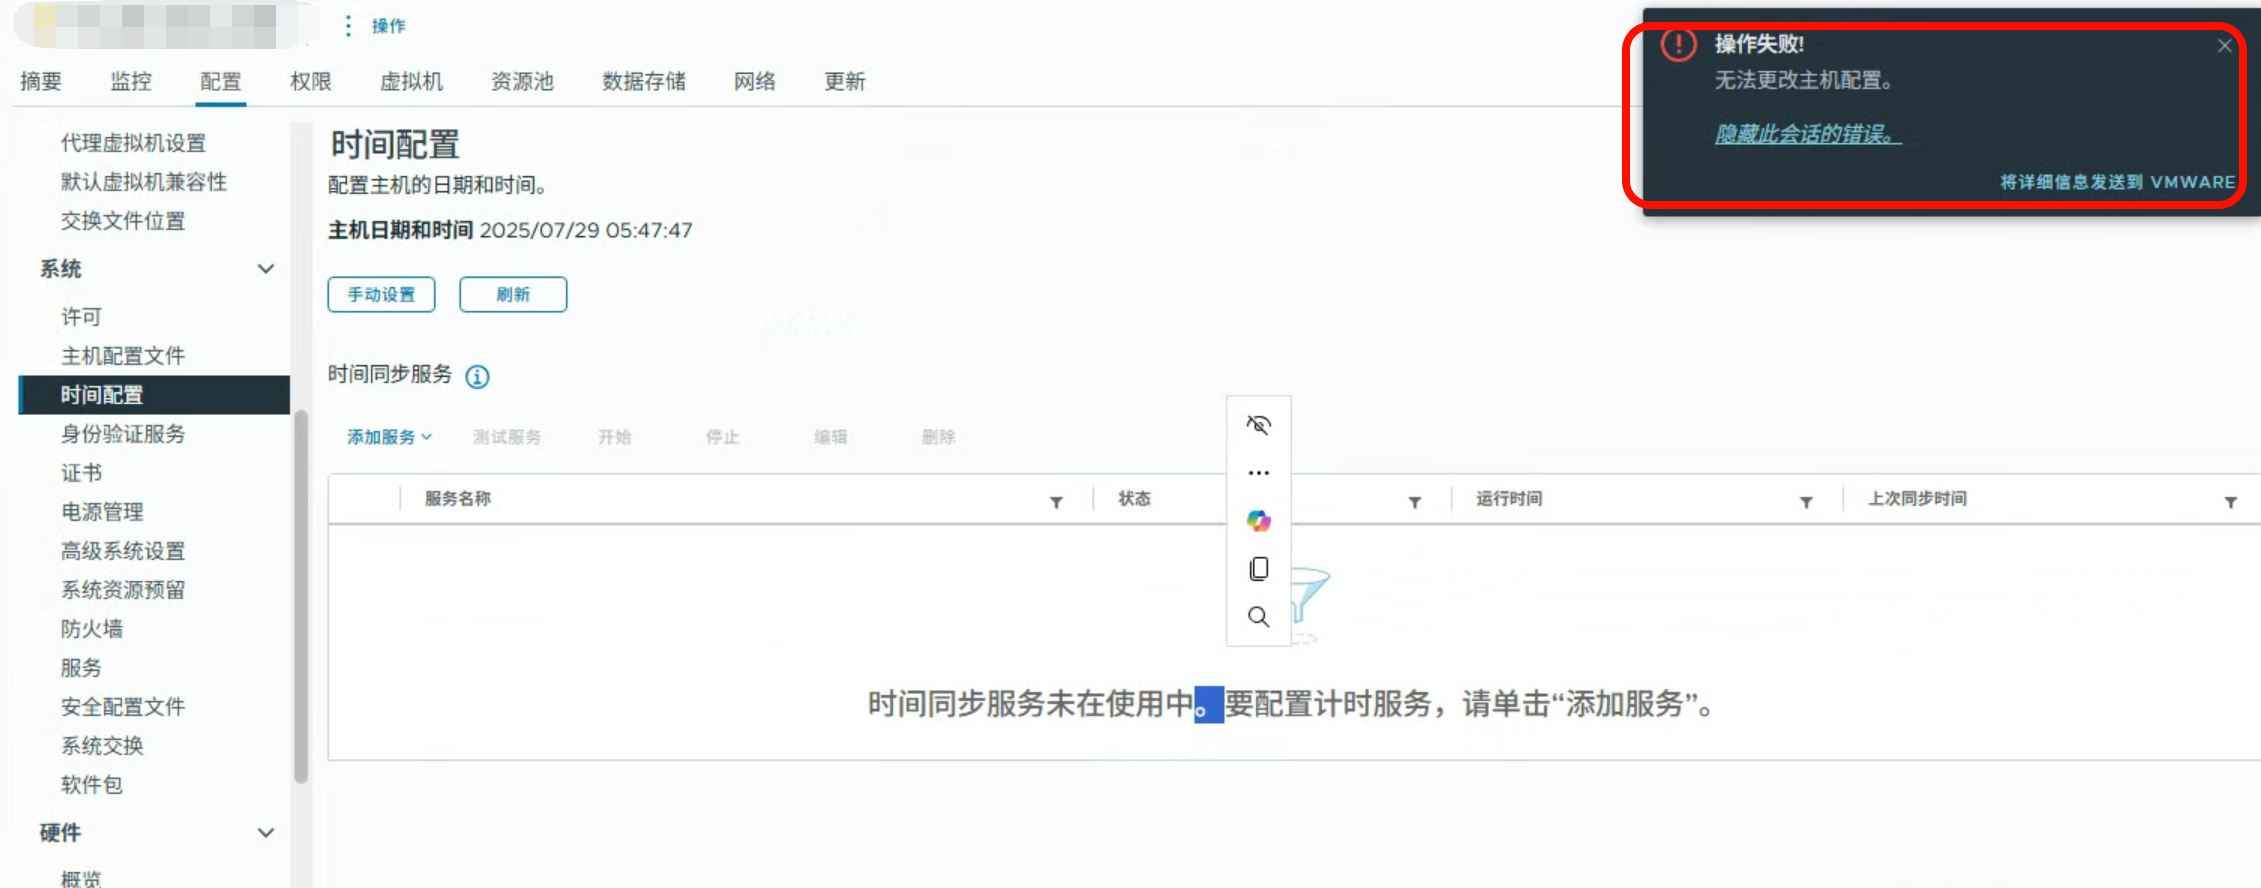Click the hide (crossed eye) icon
Viewport: 2261px width, 888px height.
click(x=1259, y=425)
